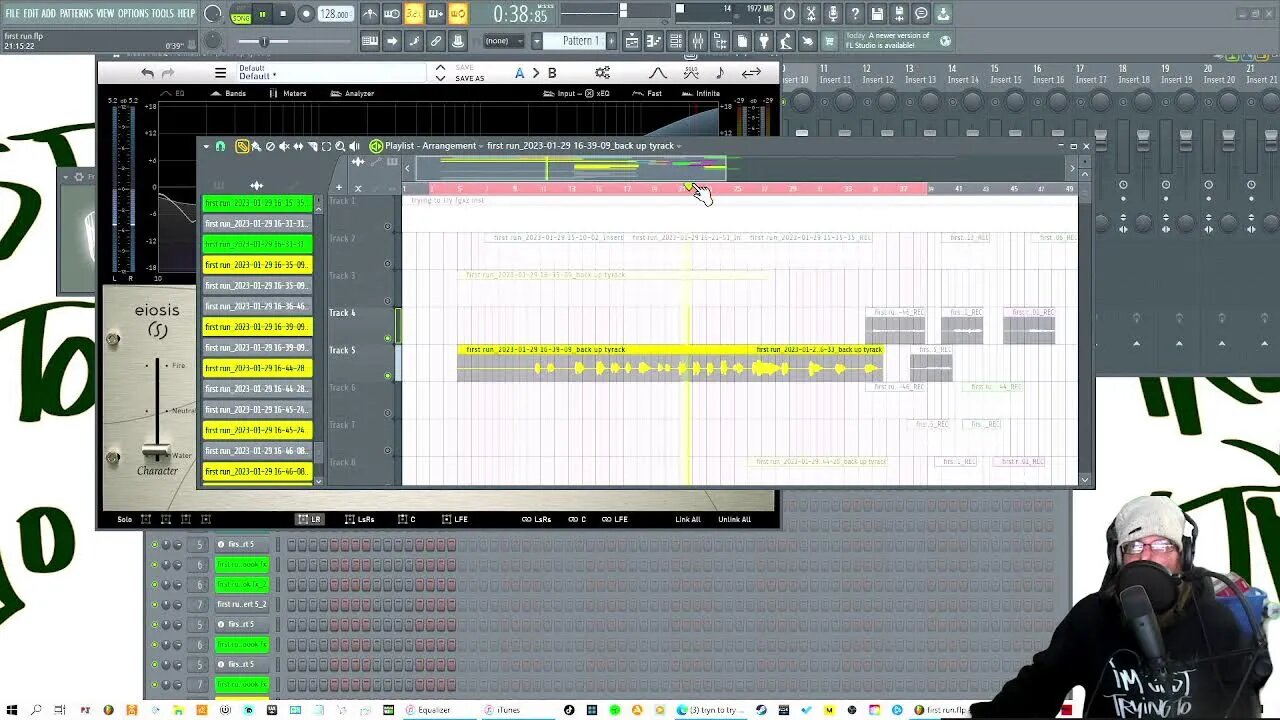Click the shop cart icon
1280x720 pixels.
pos(829,41)
